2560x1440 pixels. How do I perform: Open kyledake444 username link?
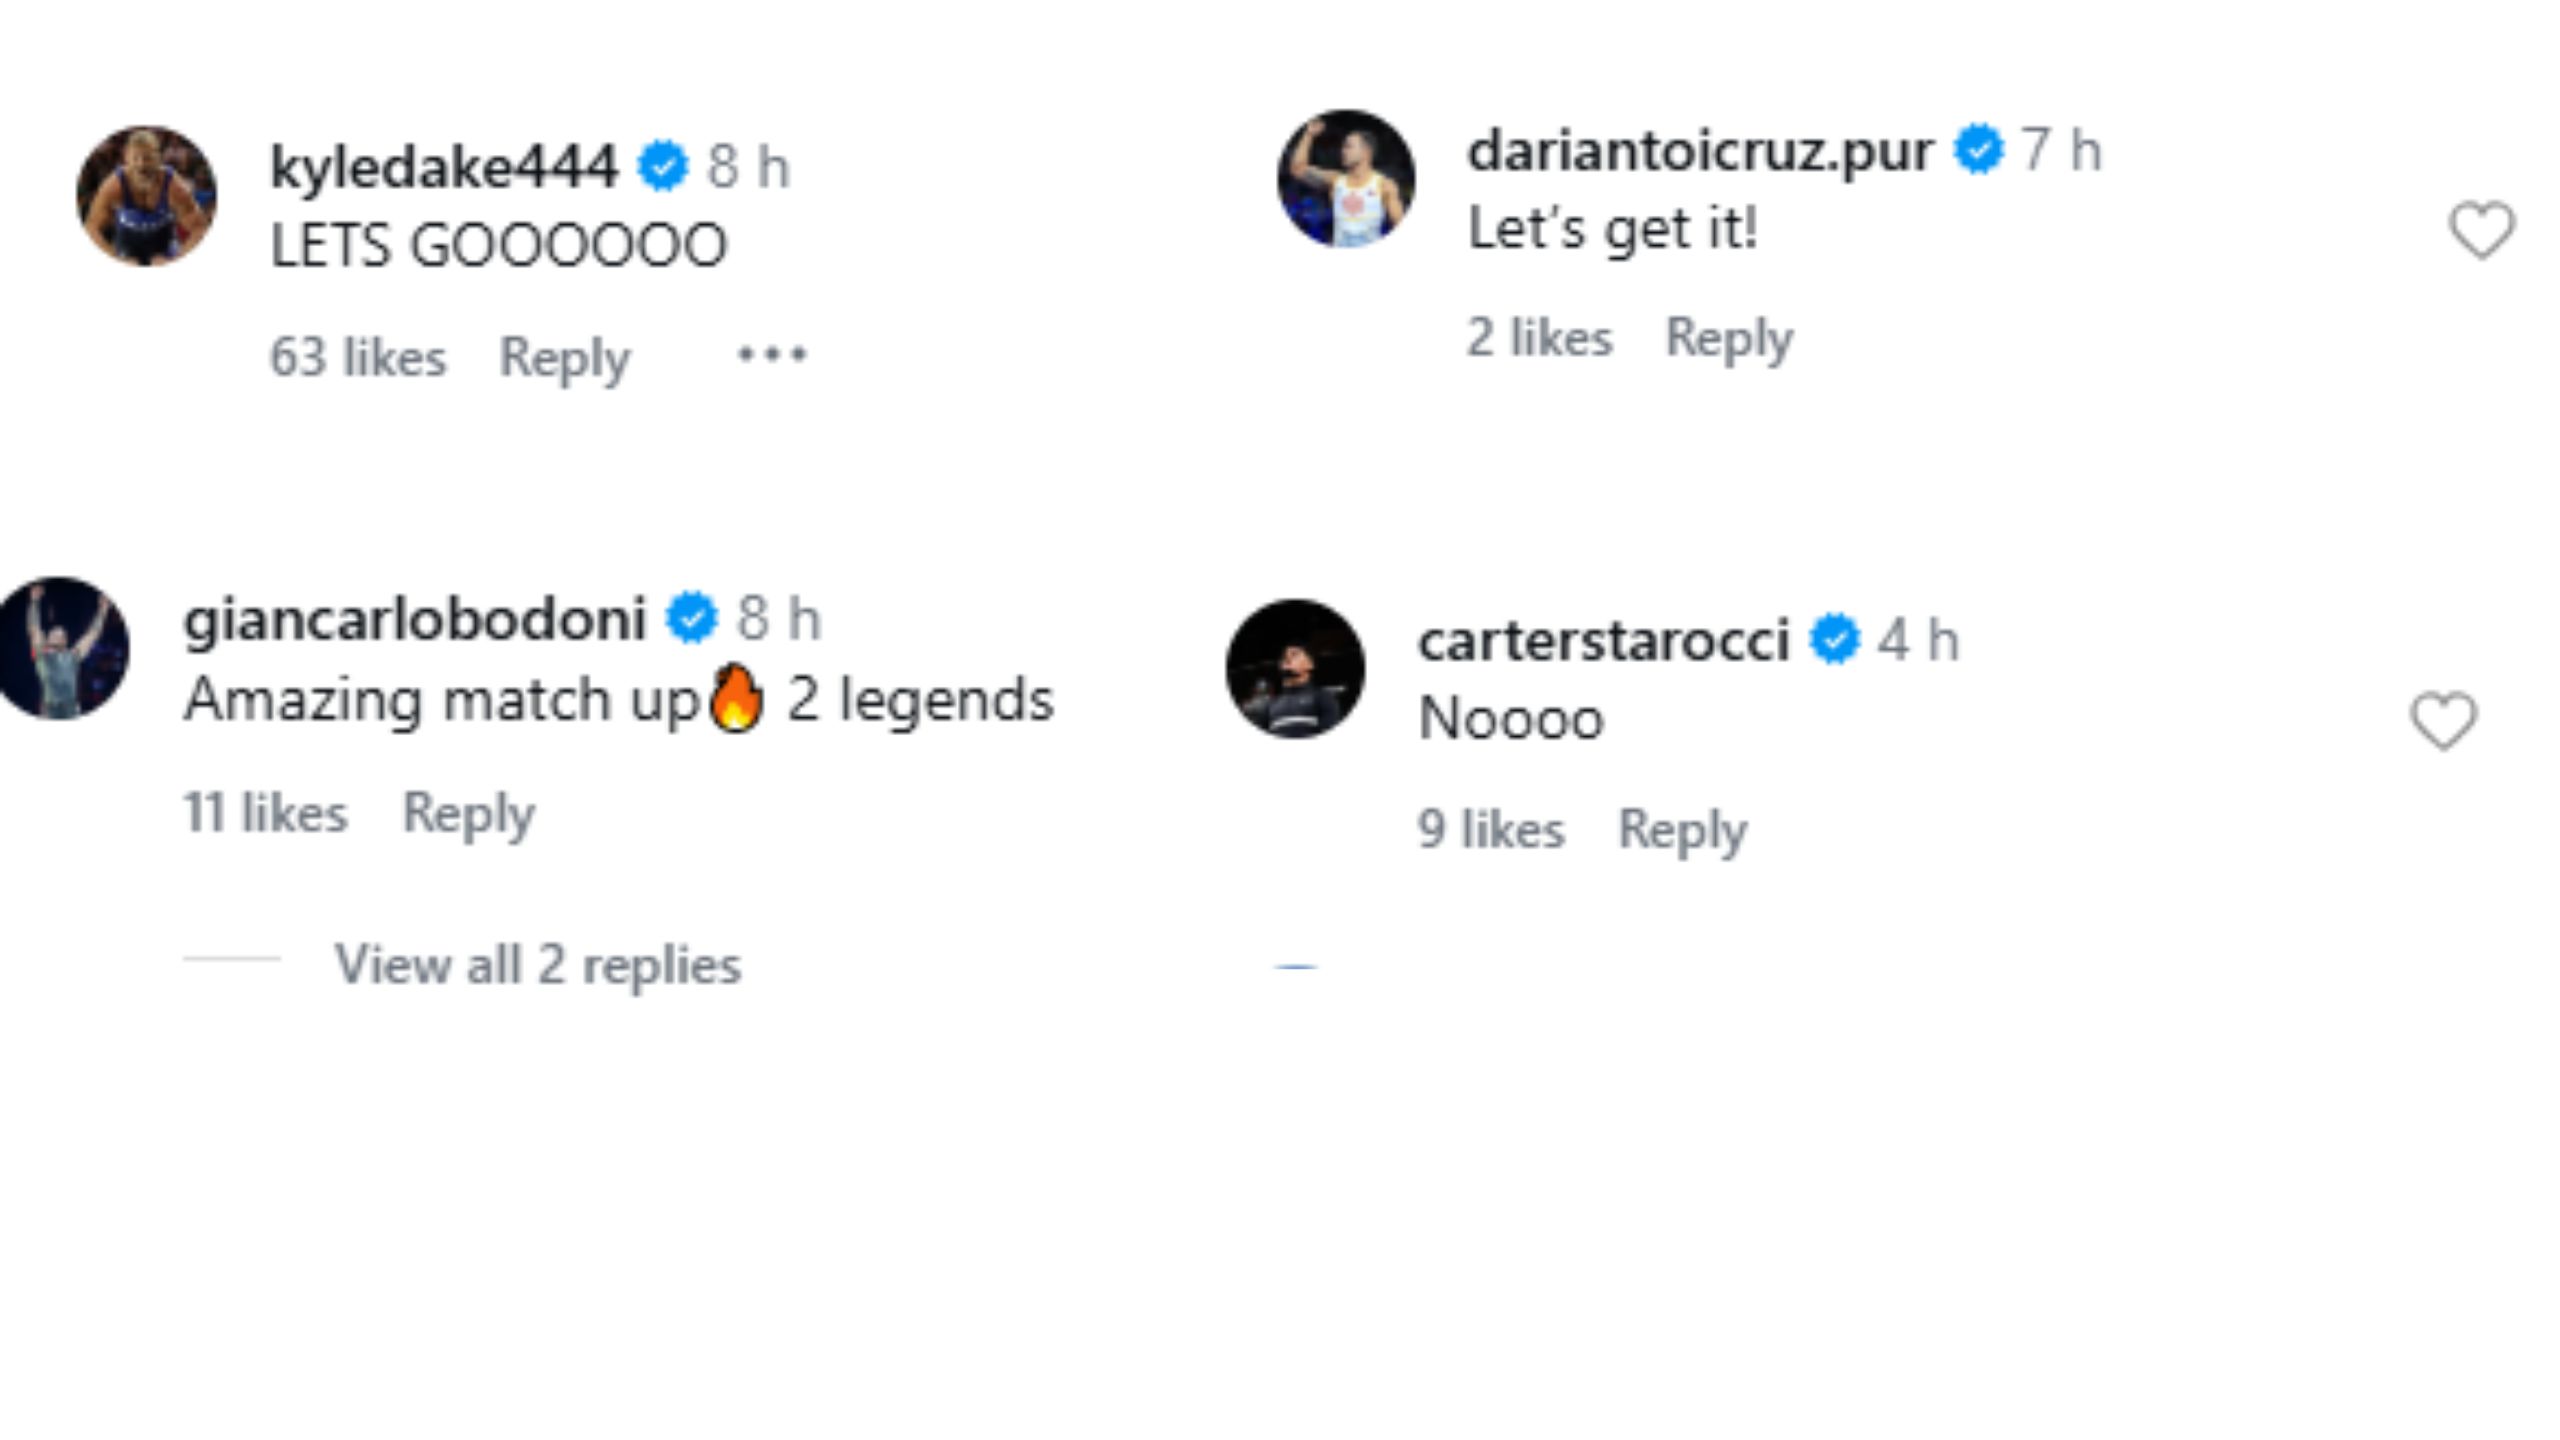tap(444, 166)
